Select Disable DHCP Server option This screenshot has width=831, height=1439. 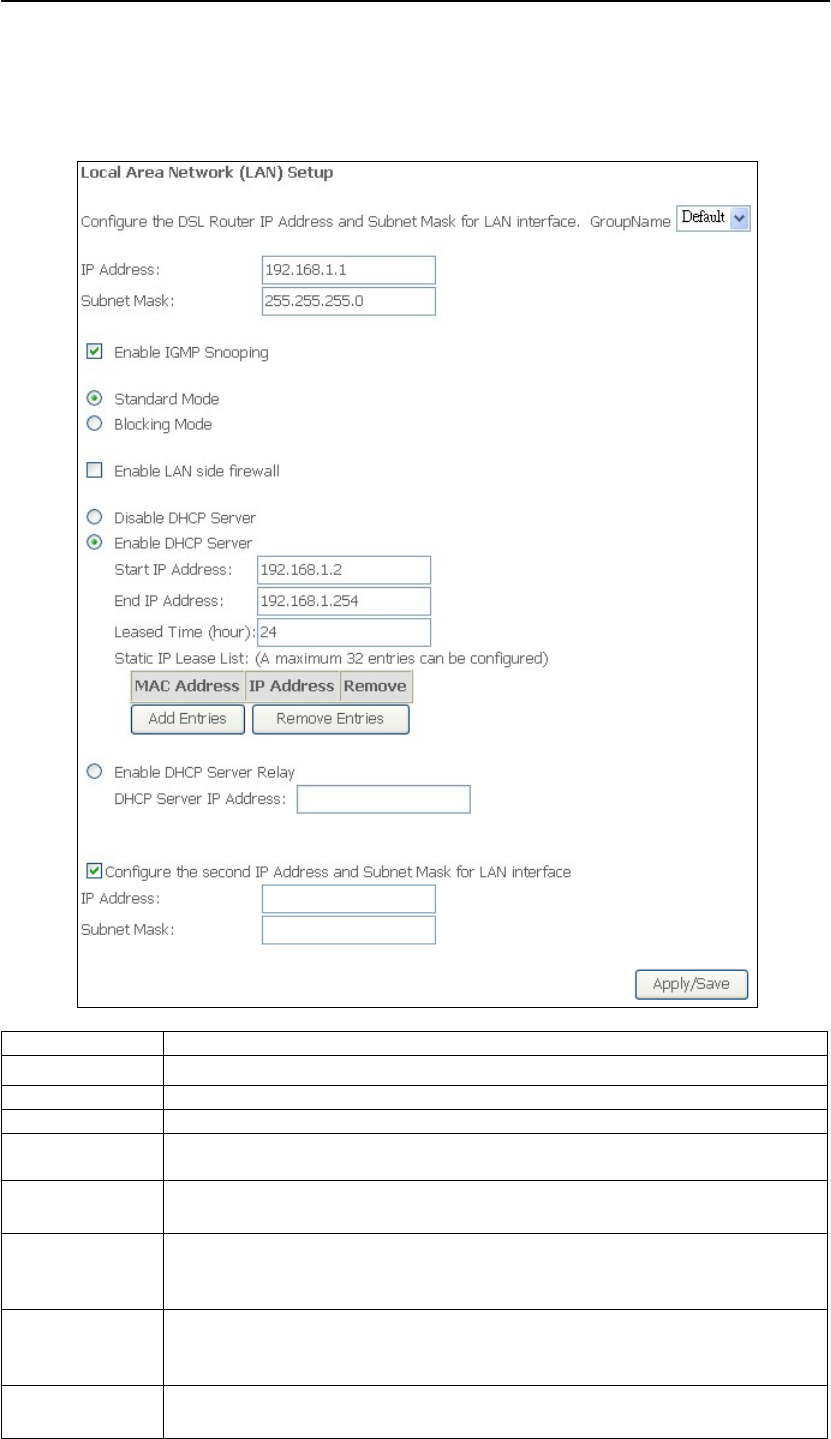94,517
